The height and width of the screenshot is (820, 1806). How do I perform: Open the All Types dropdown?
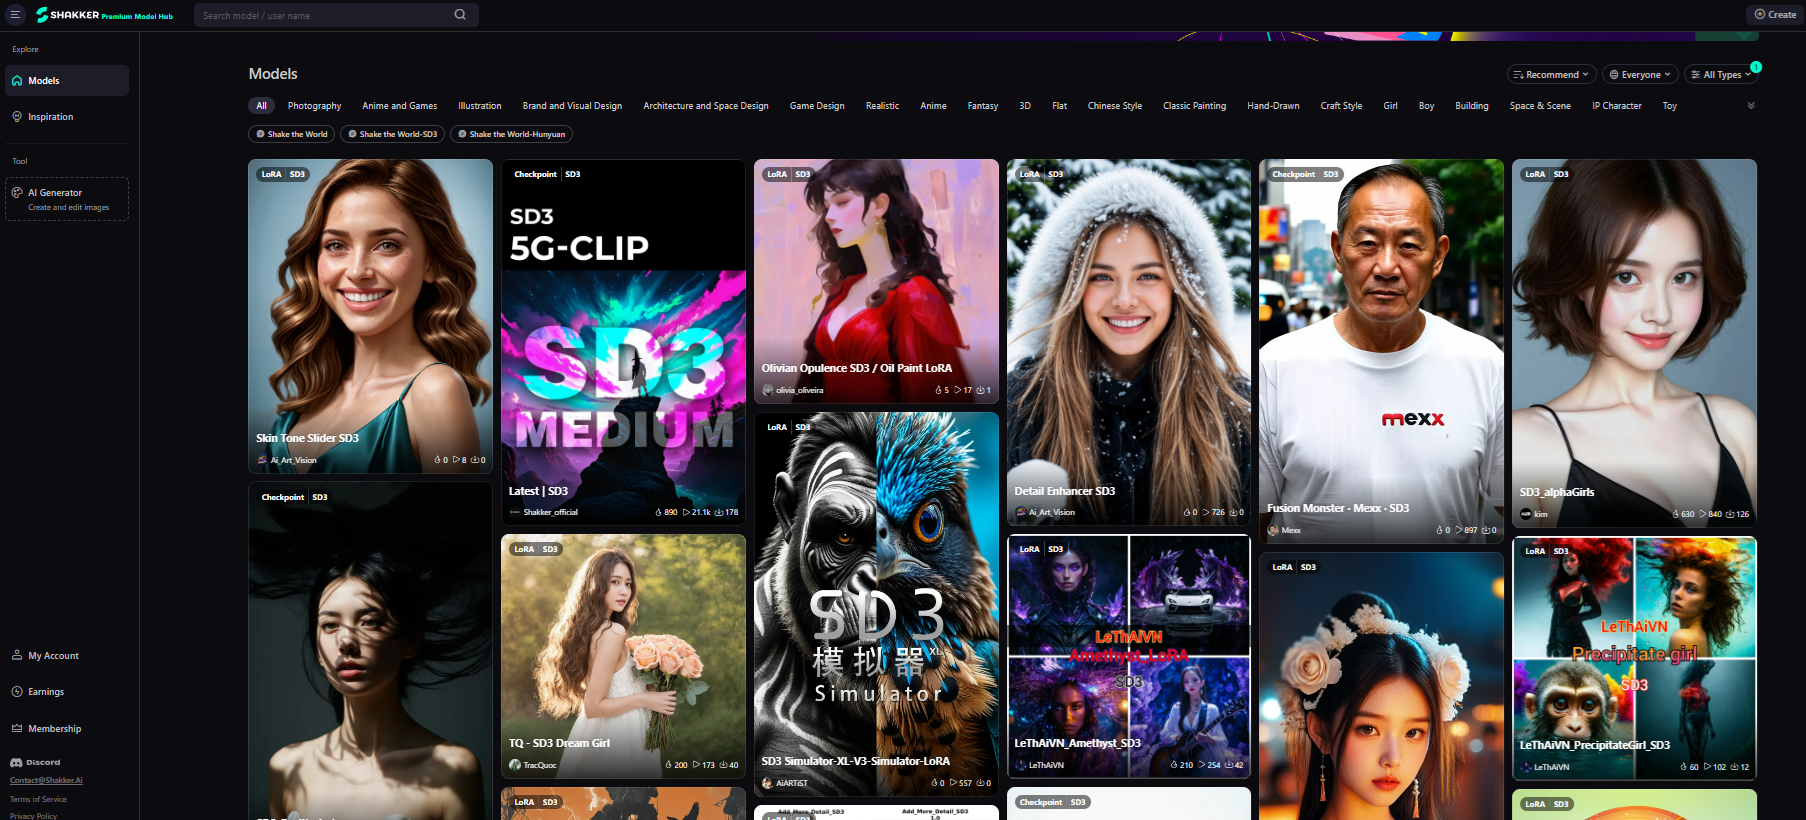click(1720, 75)
